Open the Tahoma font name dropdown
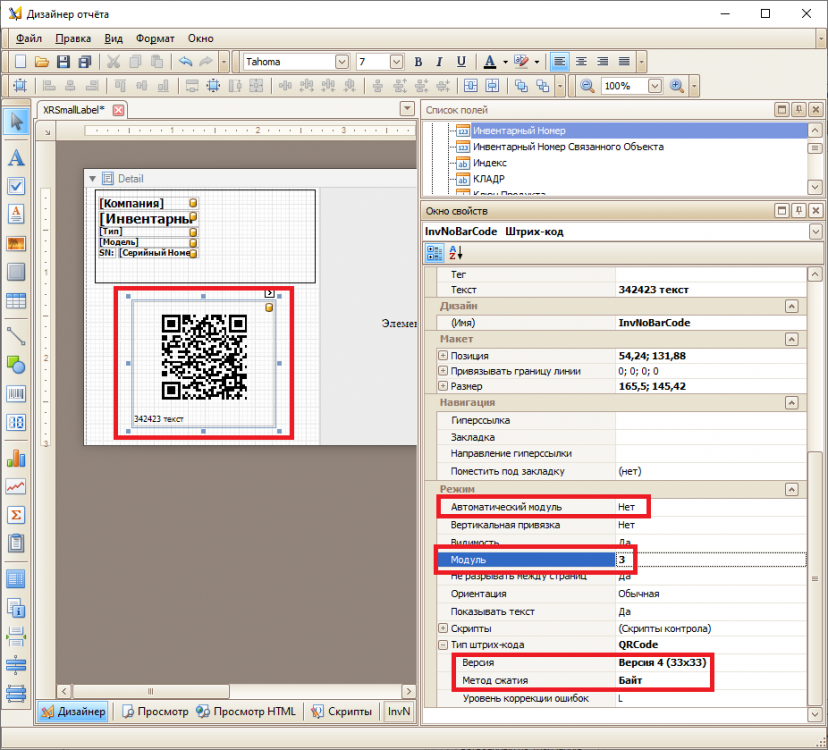The image size is (828, 750). tap(342, 62)
